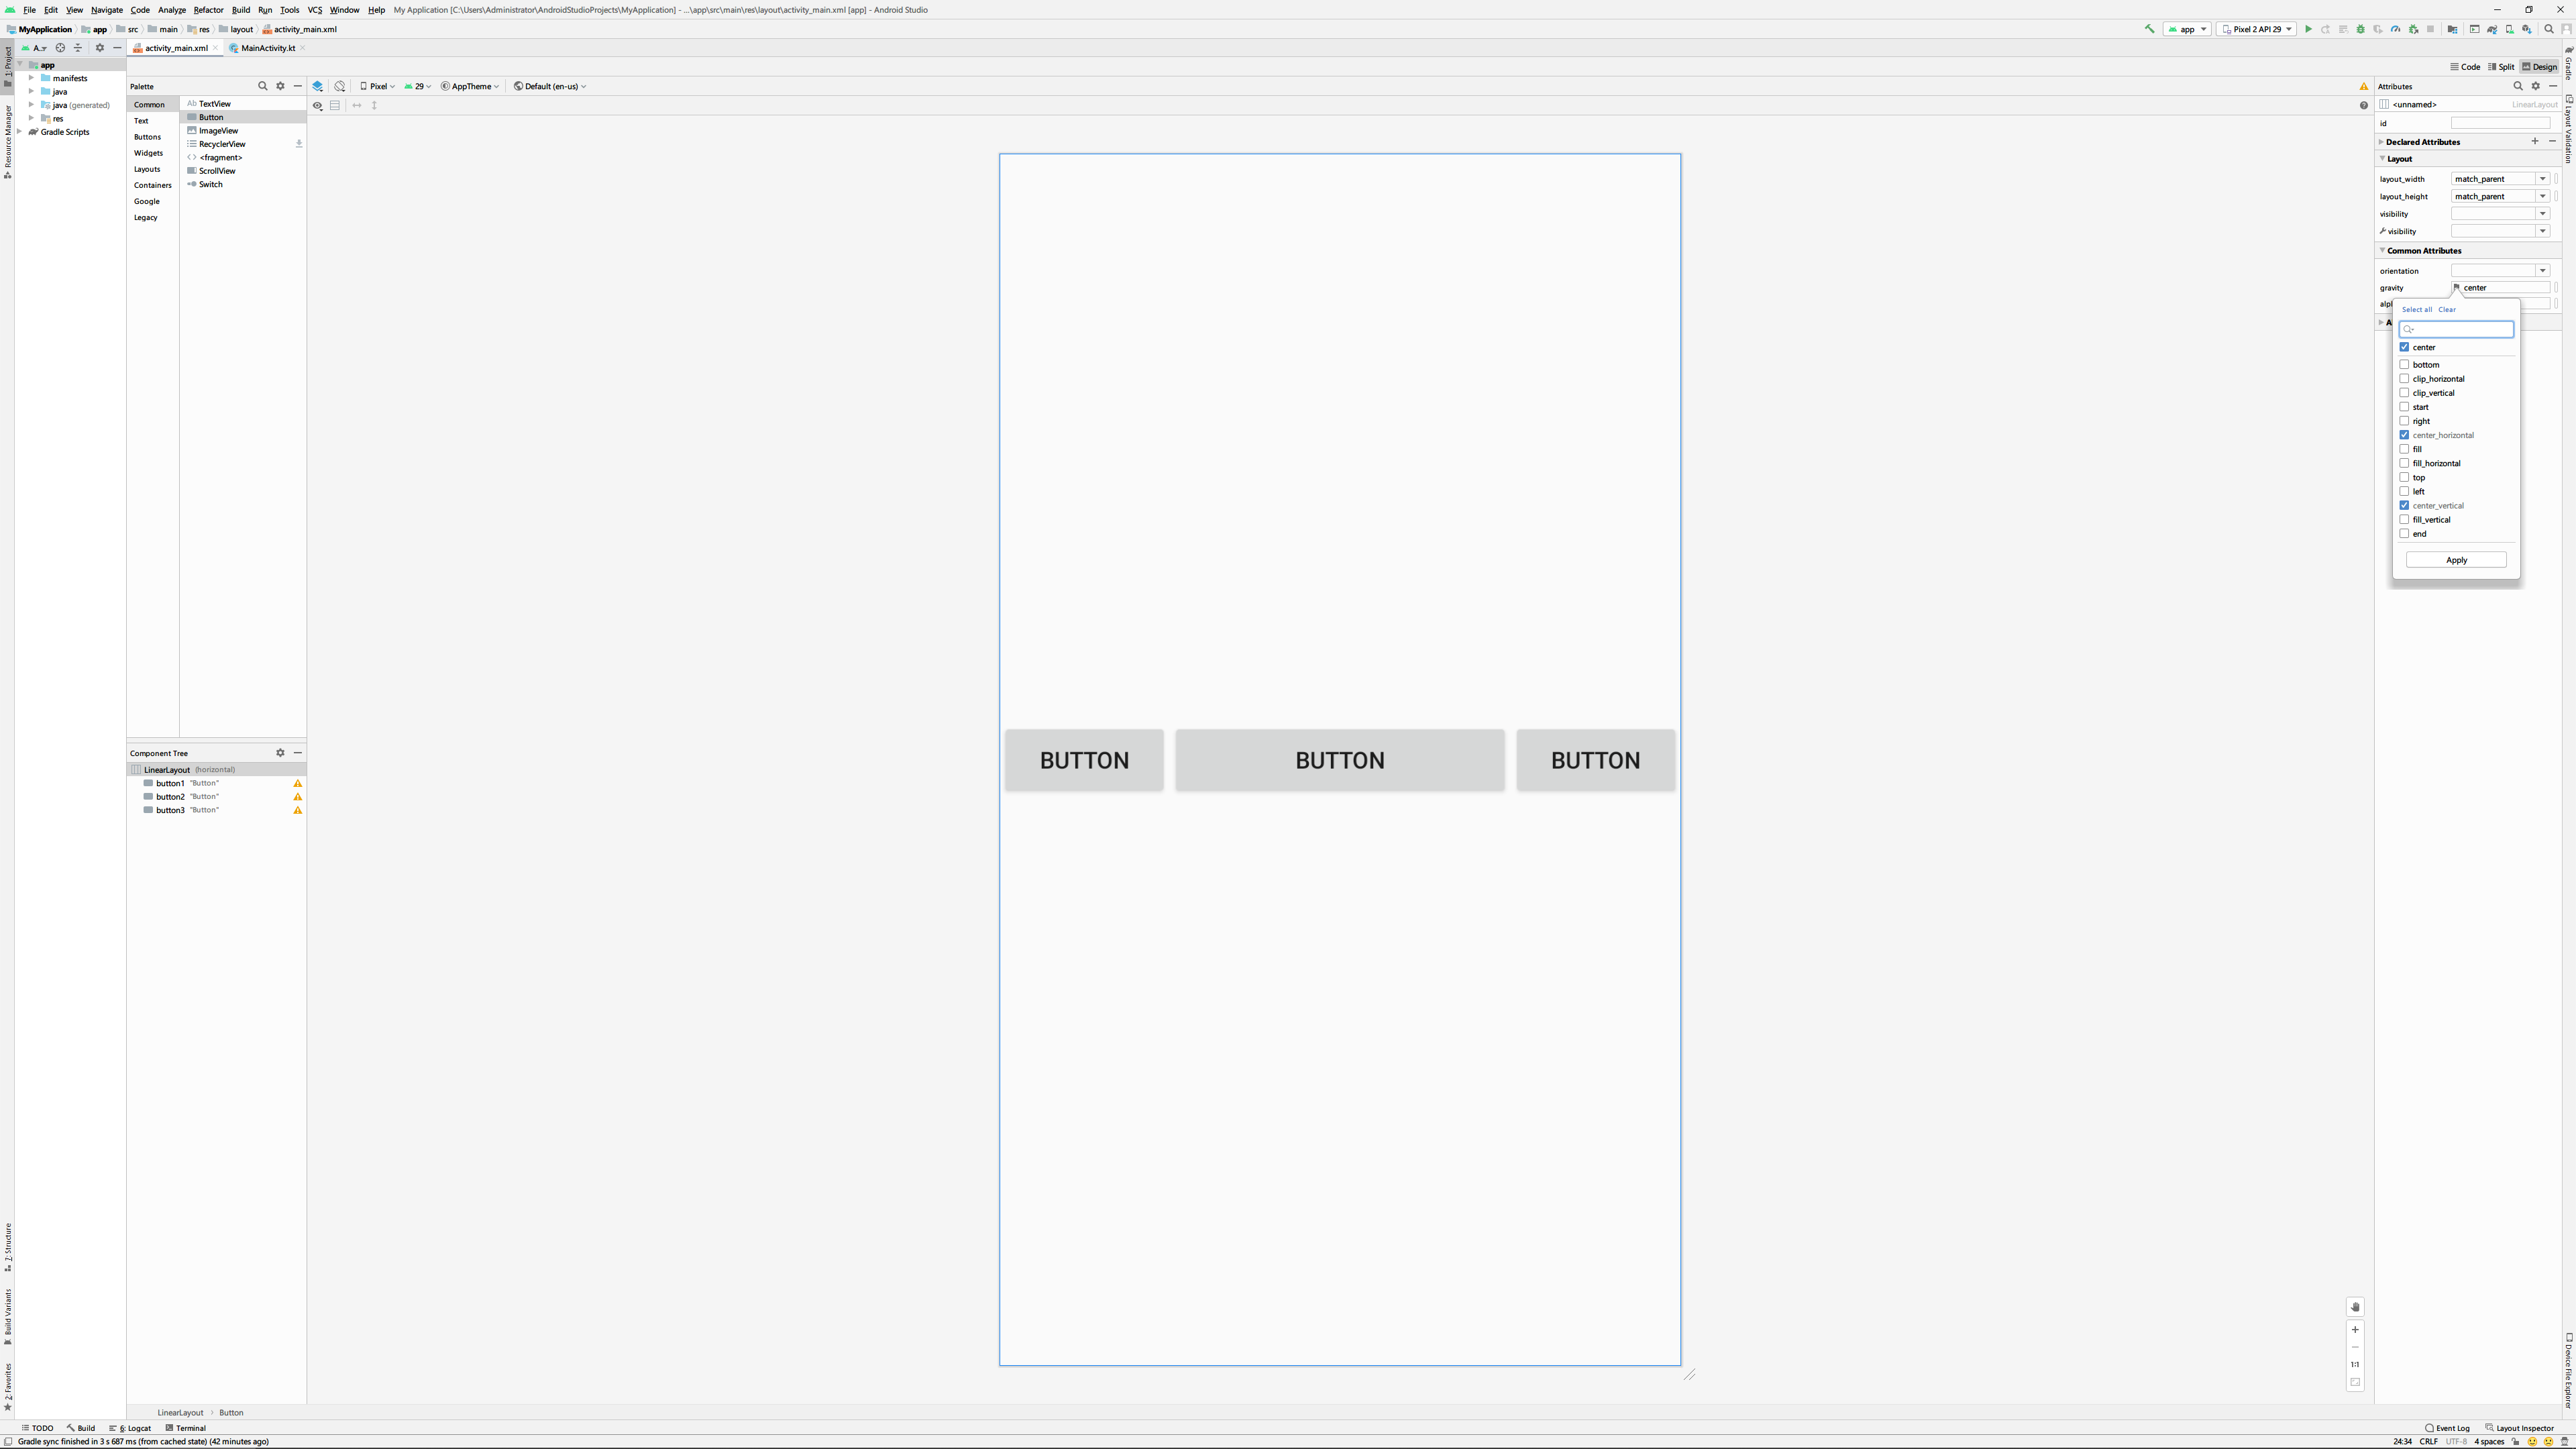Open the layout_width dropdown
The height and width of the screenshot is (1449, 2576).
point(2542,179)
